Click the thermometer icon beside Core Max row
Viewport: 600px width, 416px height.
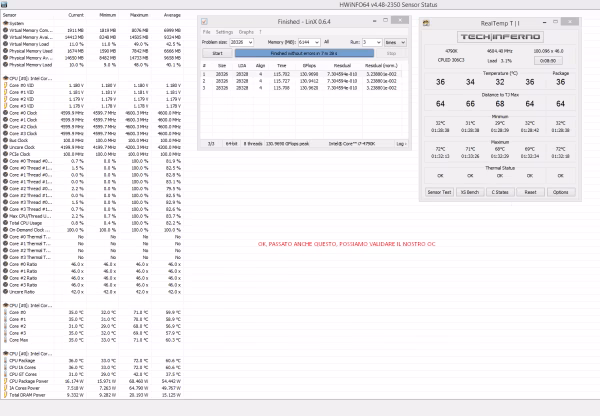pos(5,340)
